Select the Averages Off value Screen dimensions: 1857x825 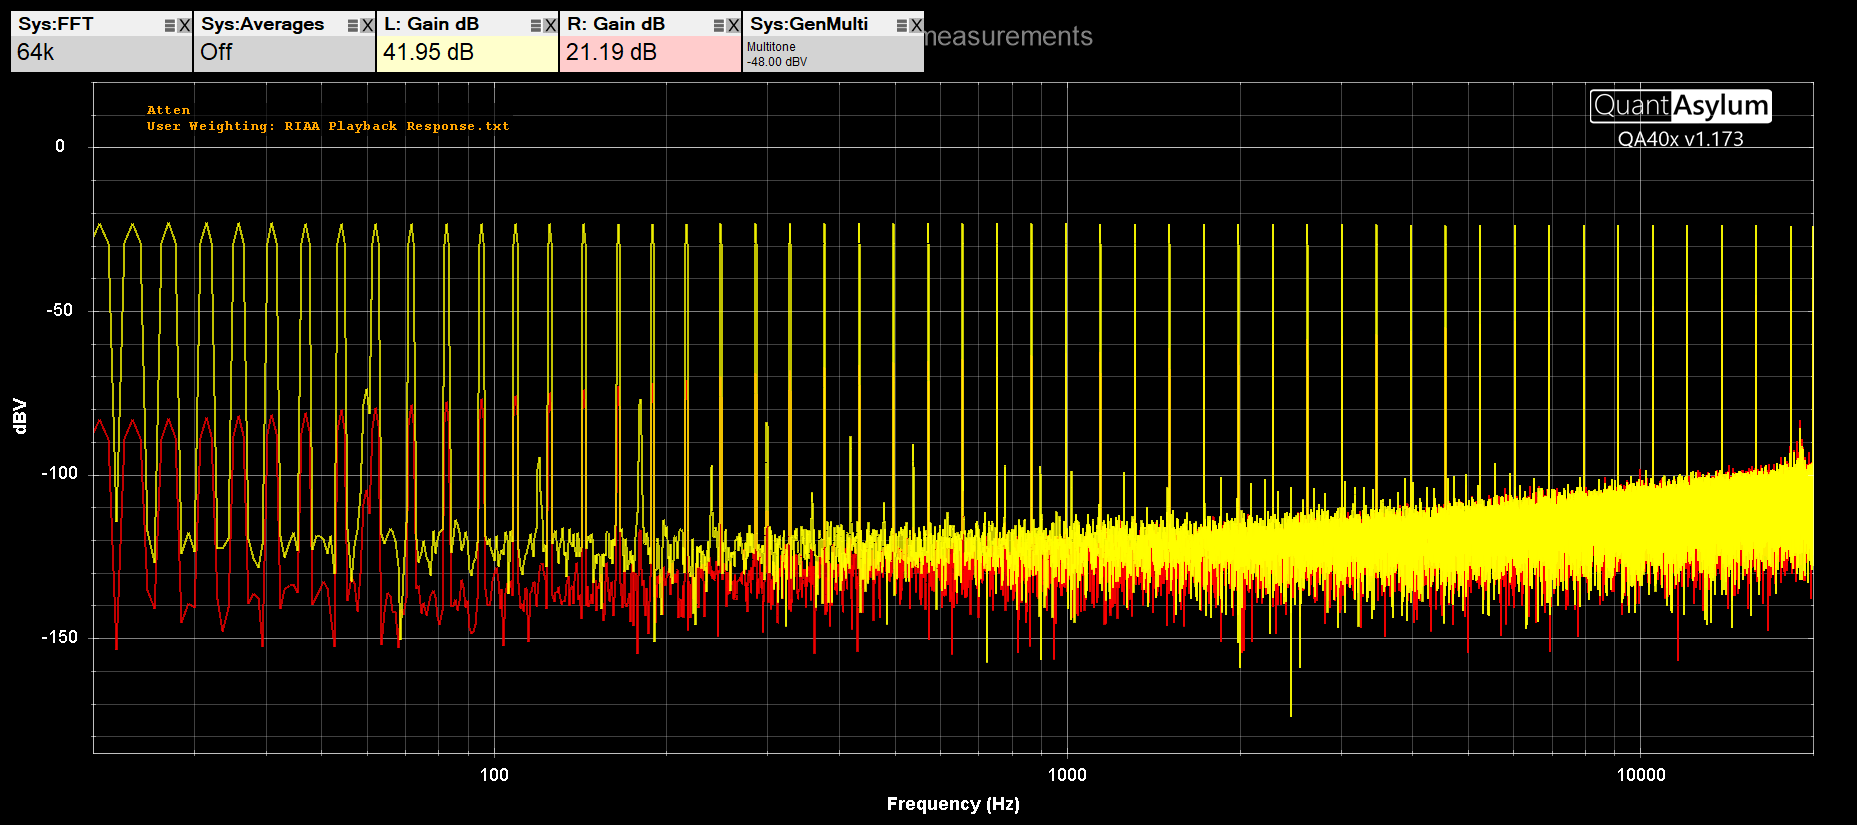216,52
